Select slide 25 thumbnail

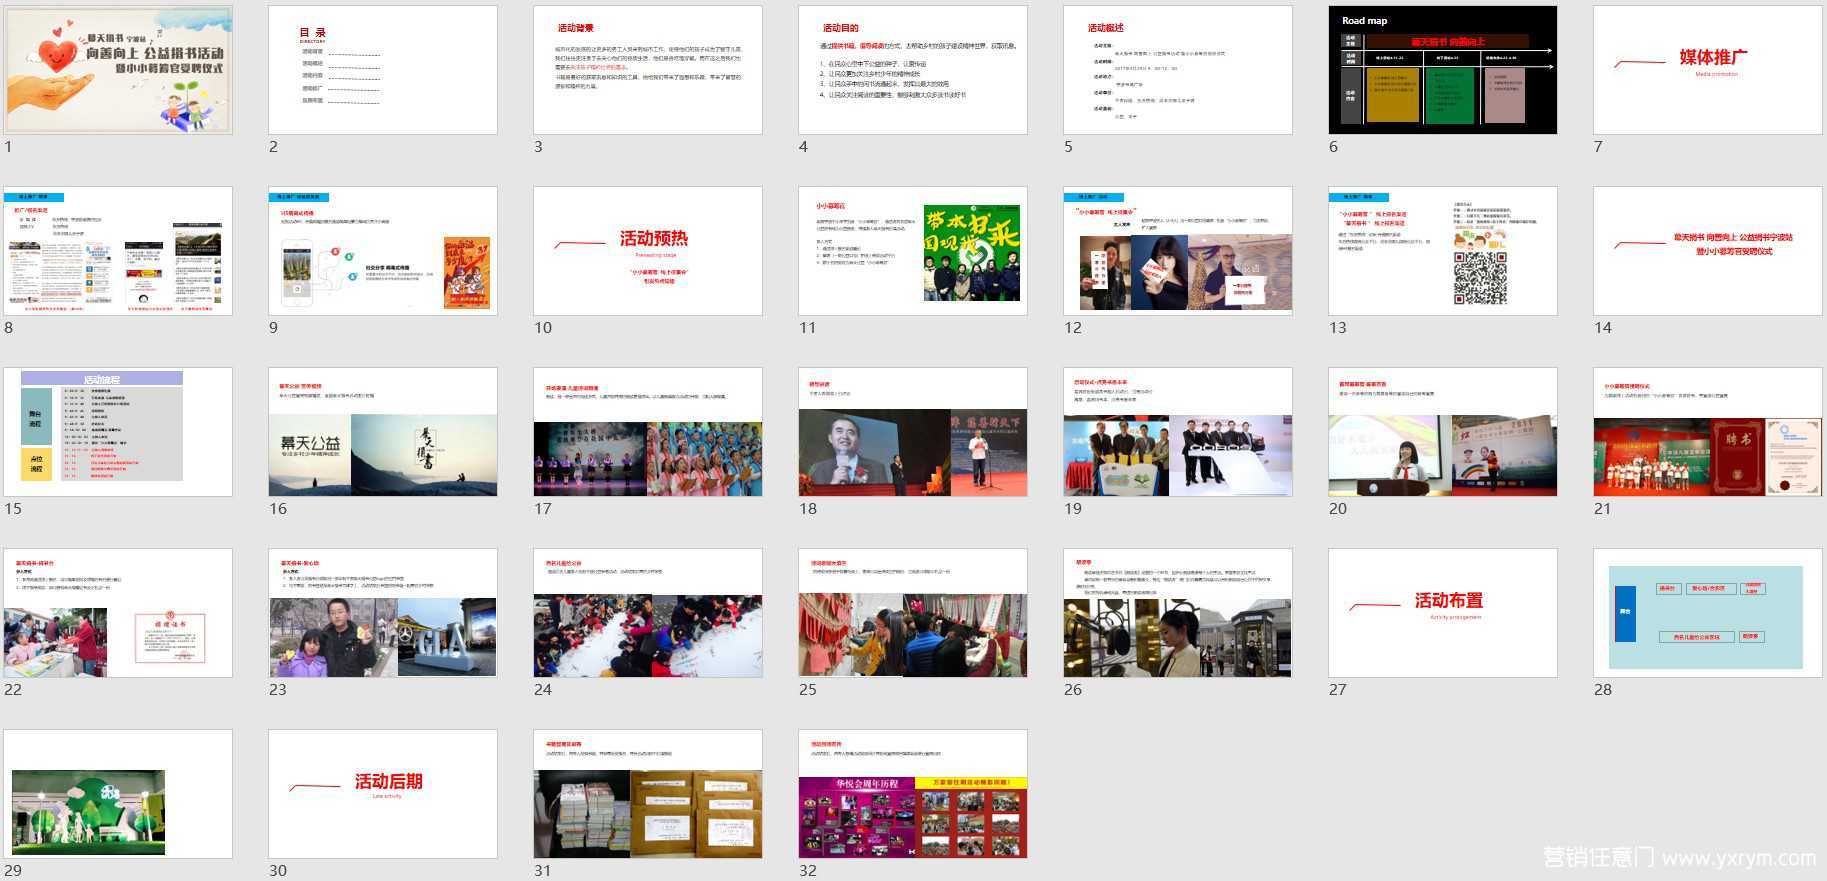coord(913,613)
